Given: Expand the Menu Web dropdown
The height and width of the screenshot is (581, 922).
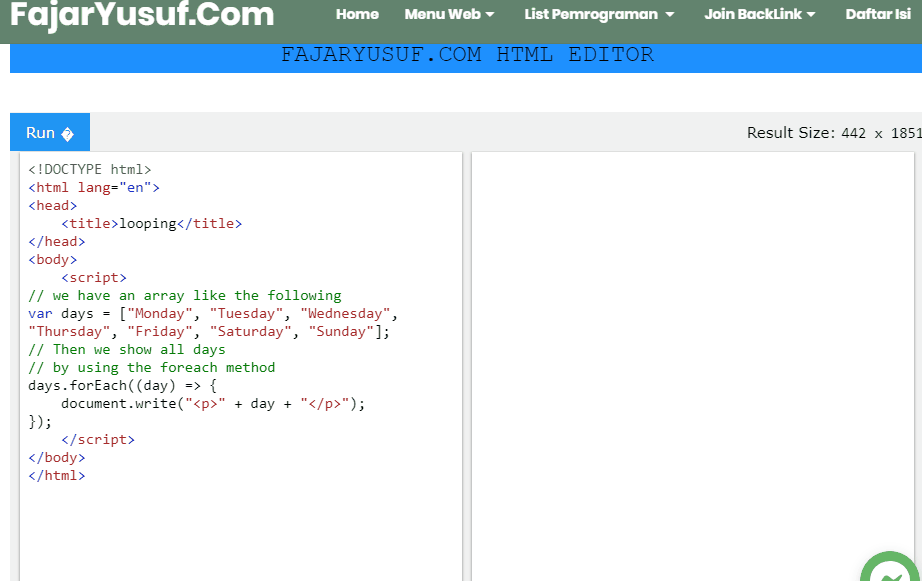Looking at the screenshot, I should coord(449,14).
